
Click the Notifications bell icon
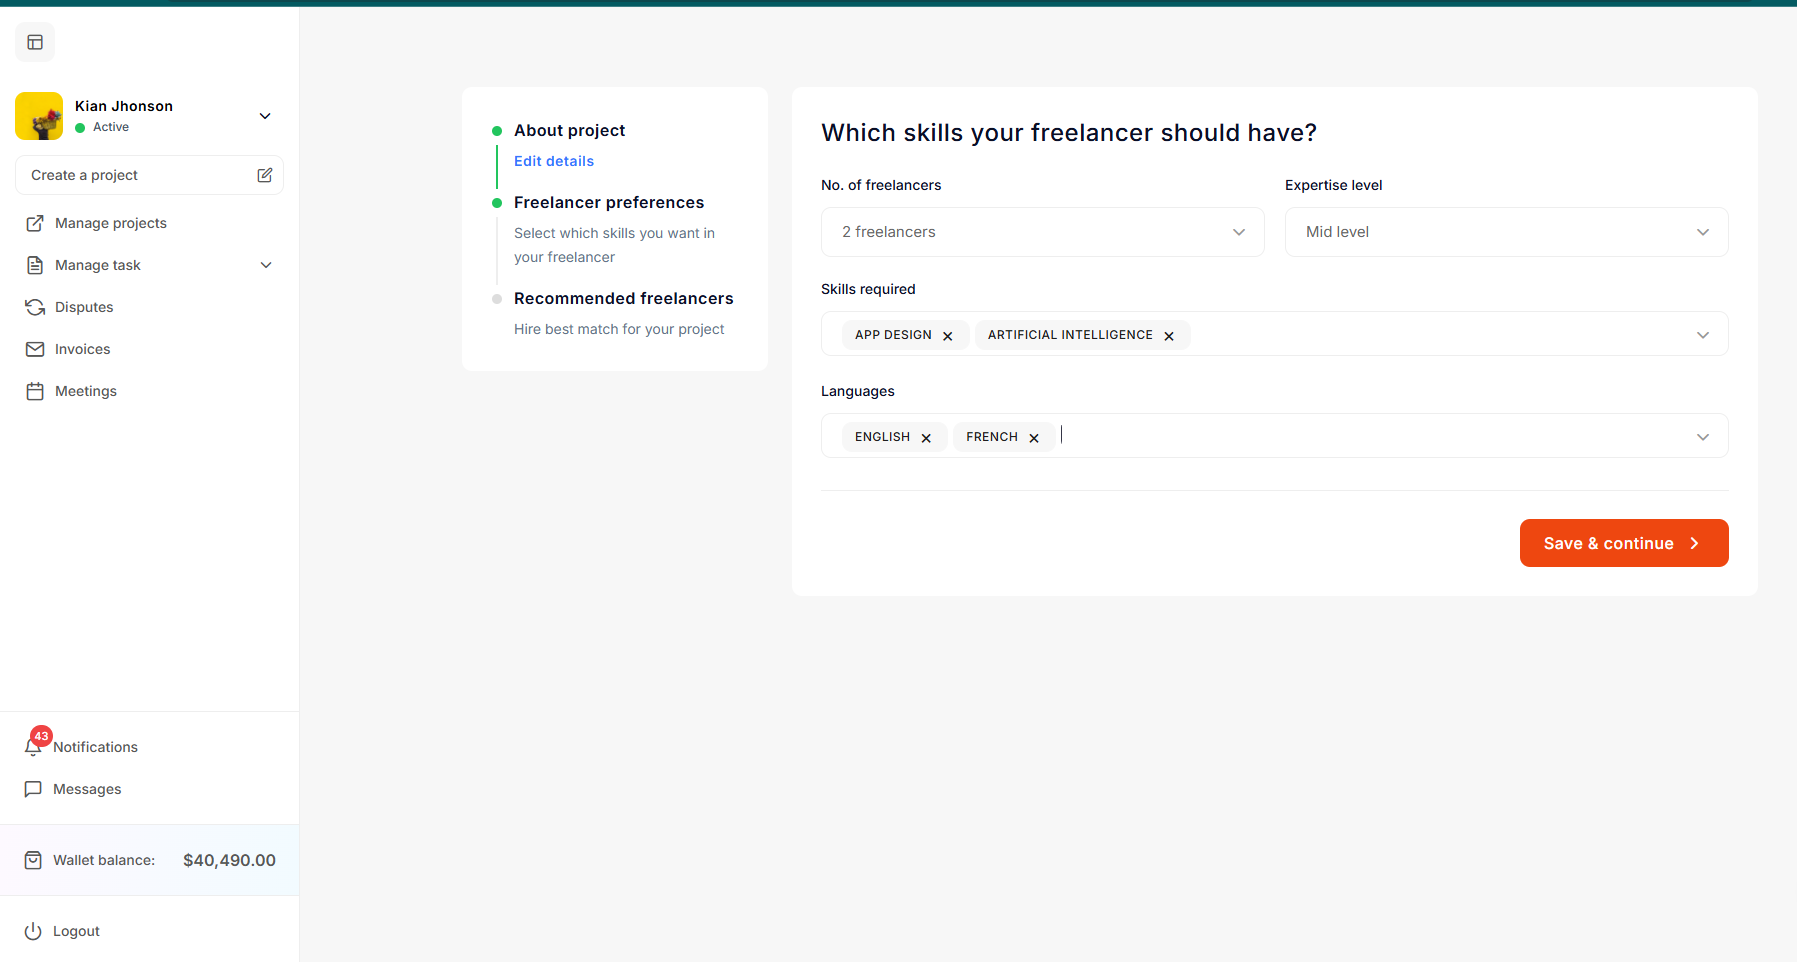click(x=33, y=747)
